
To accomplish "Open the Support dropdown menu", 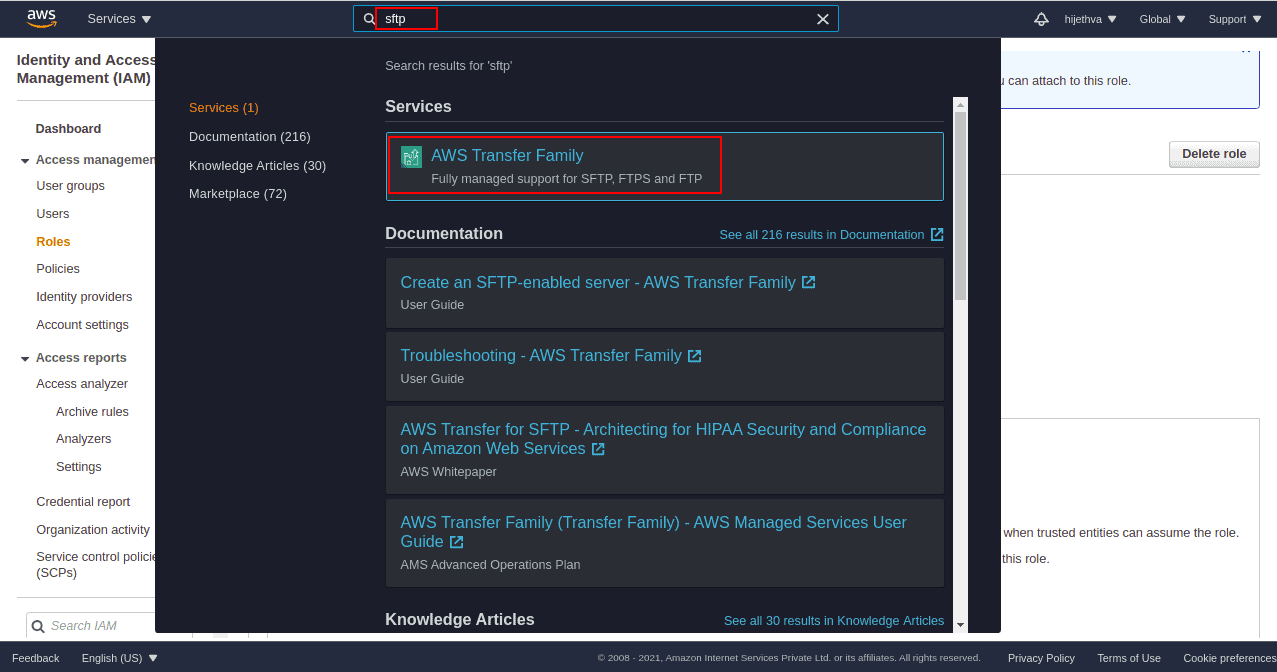I will pos(1235,19).
